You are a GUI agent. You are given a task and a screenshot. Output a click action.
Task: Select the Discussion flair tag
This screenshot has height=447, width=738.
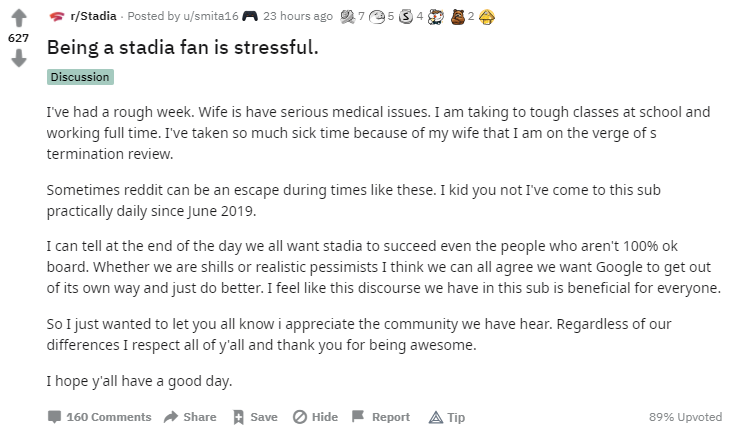(x=80, y=77)
